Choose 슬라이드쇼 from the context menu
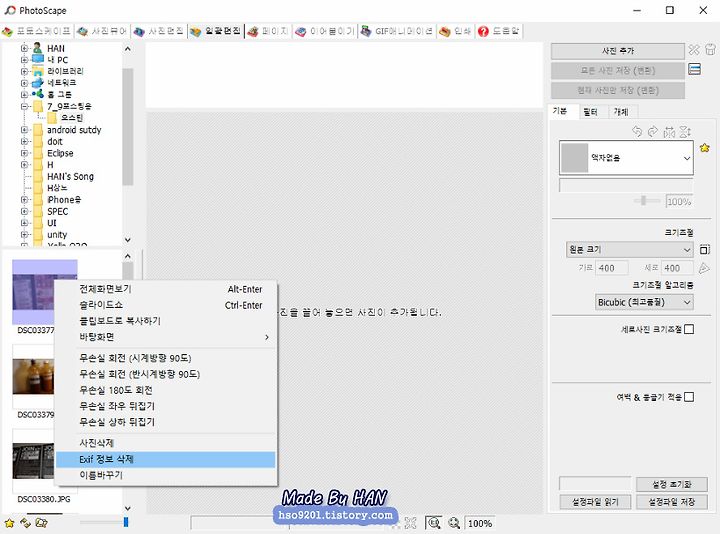This screenshot has height=534, width=720. tap(166, 305)
